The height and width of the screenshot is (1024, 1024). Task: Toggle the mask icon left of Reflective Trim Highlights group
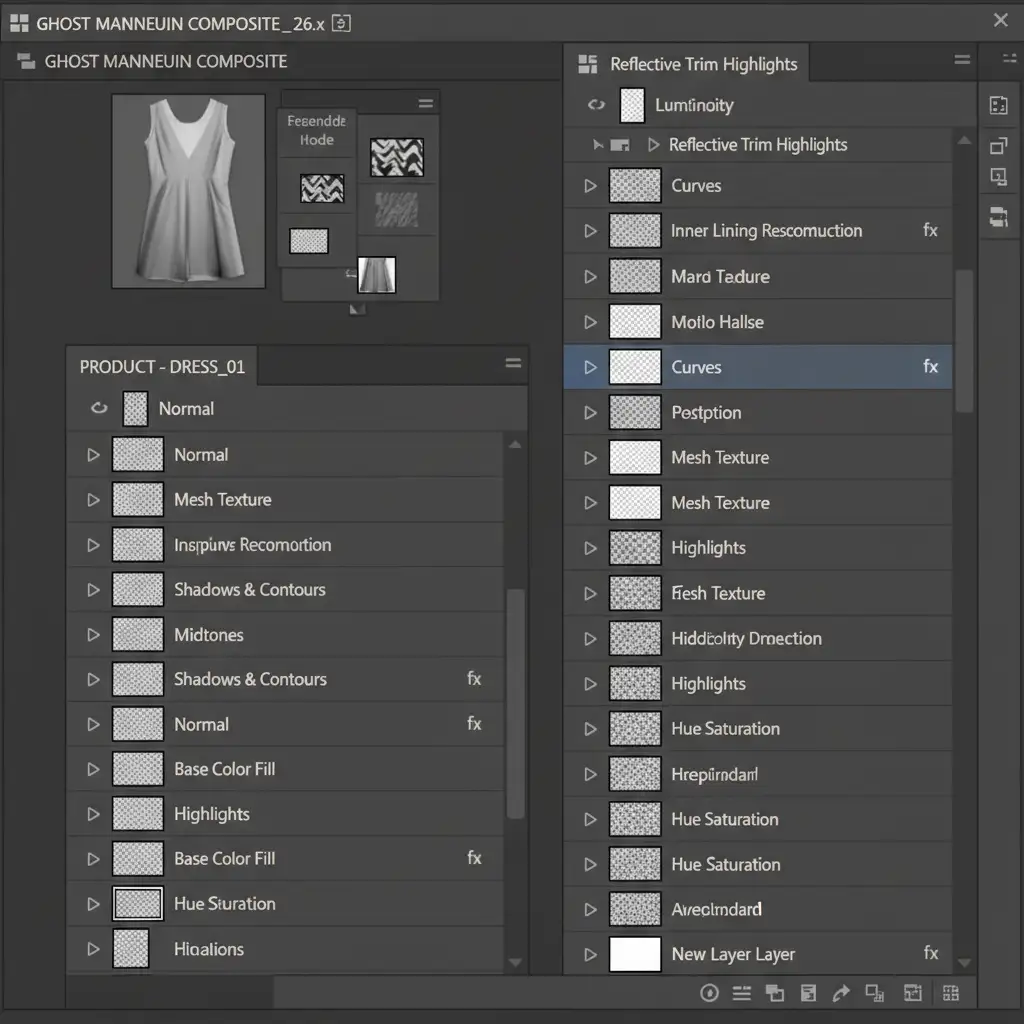[x=620, y=145]
